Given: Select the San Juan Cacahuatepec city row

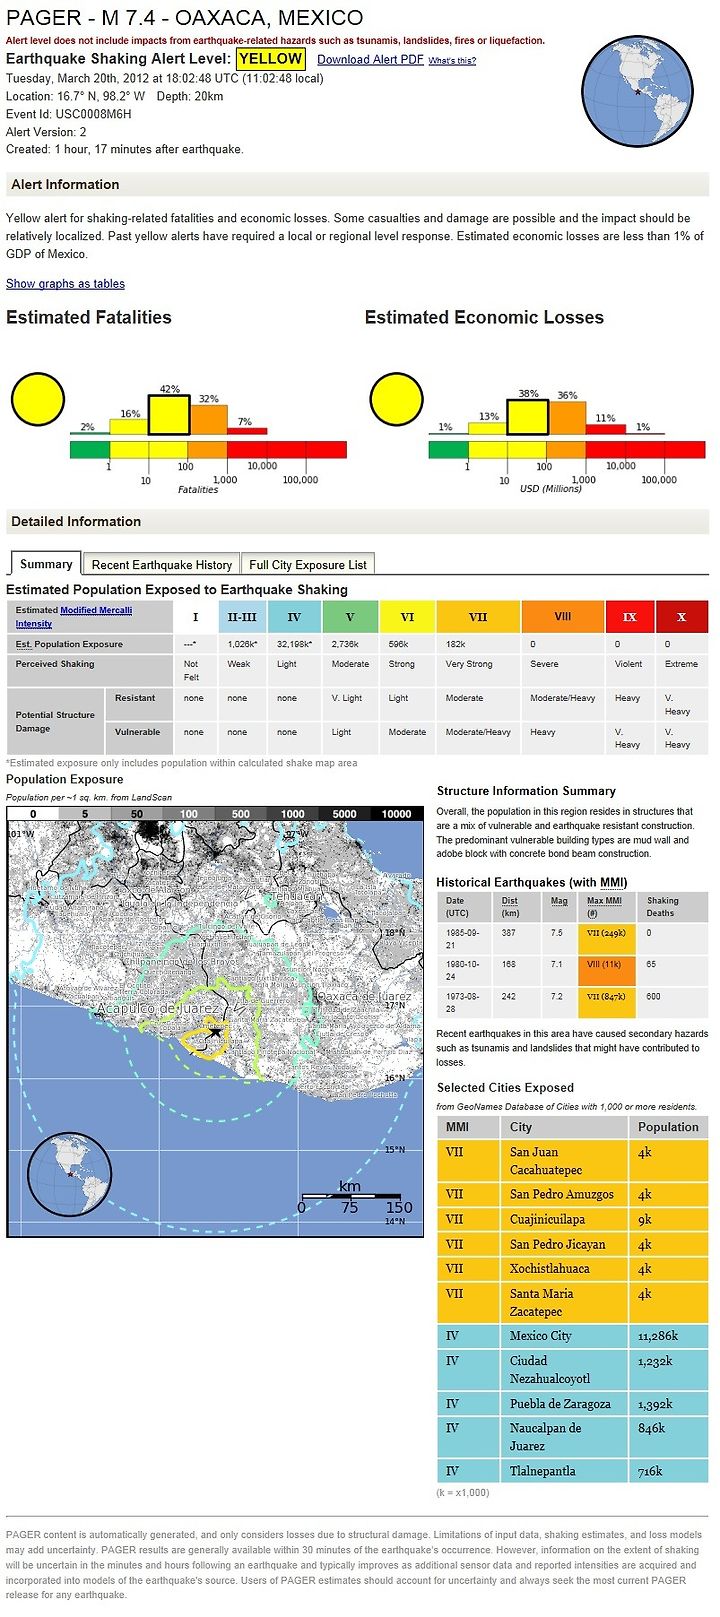Looking at the screenshot, I should pos(573,1161).
